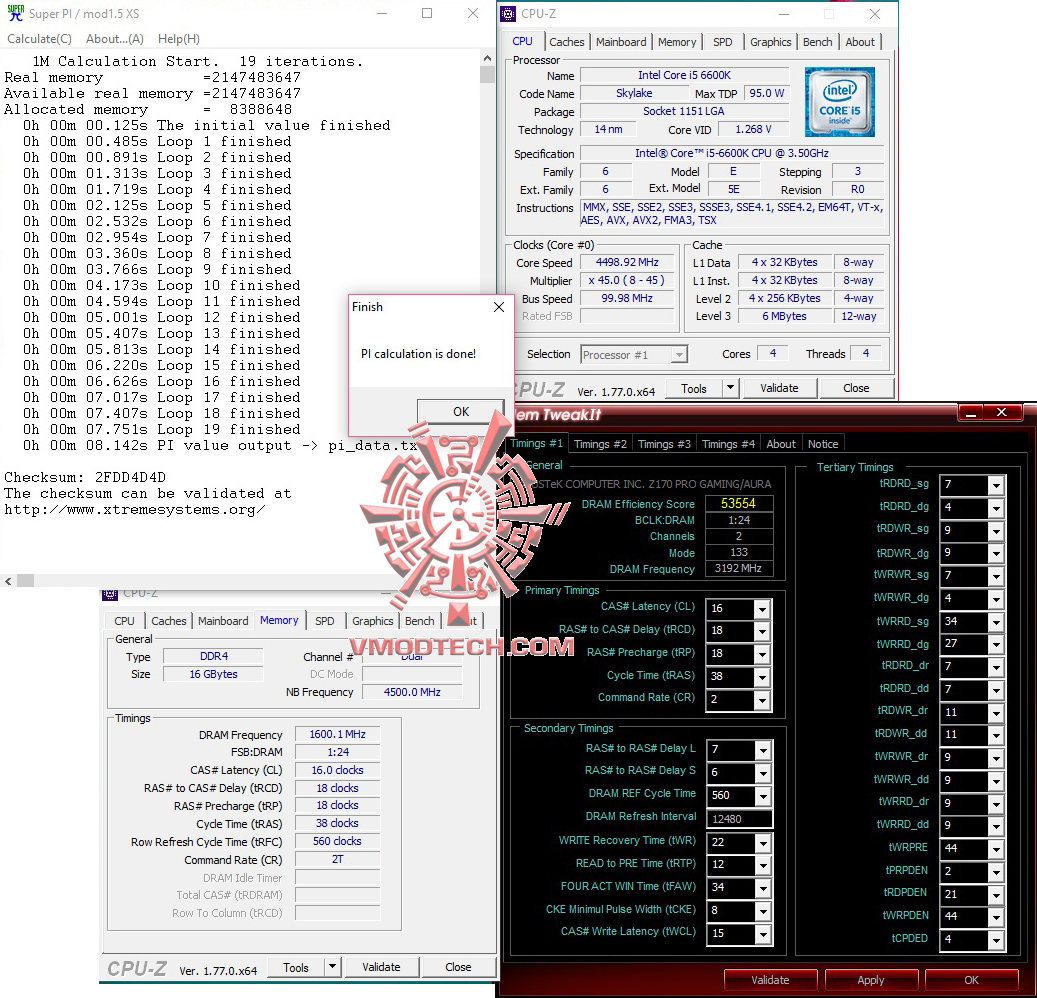1037x998 pixels.
Task: Open the Tools dropdown arrow in top CPU-Z window
Action: (x=730, y=388)
